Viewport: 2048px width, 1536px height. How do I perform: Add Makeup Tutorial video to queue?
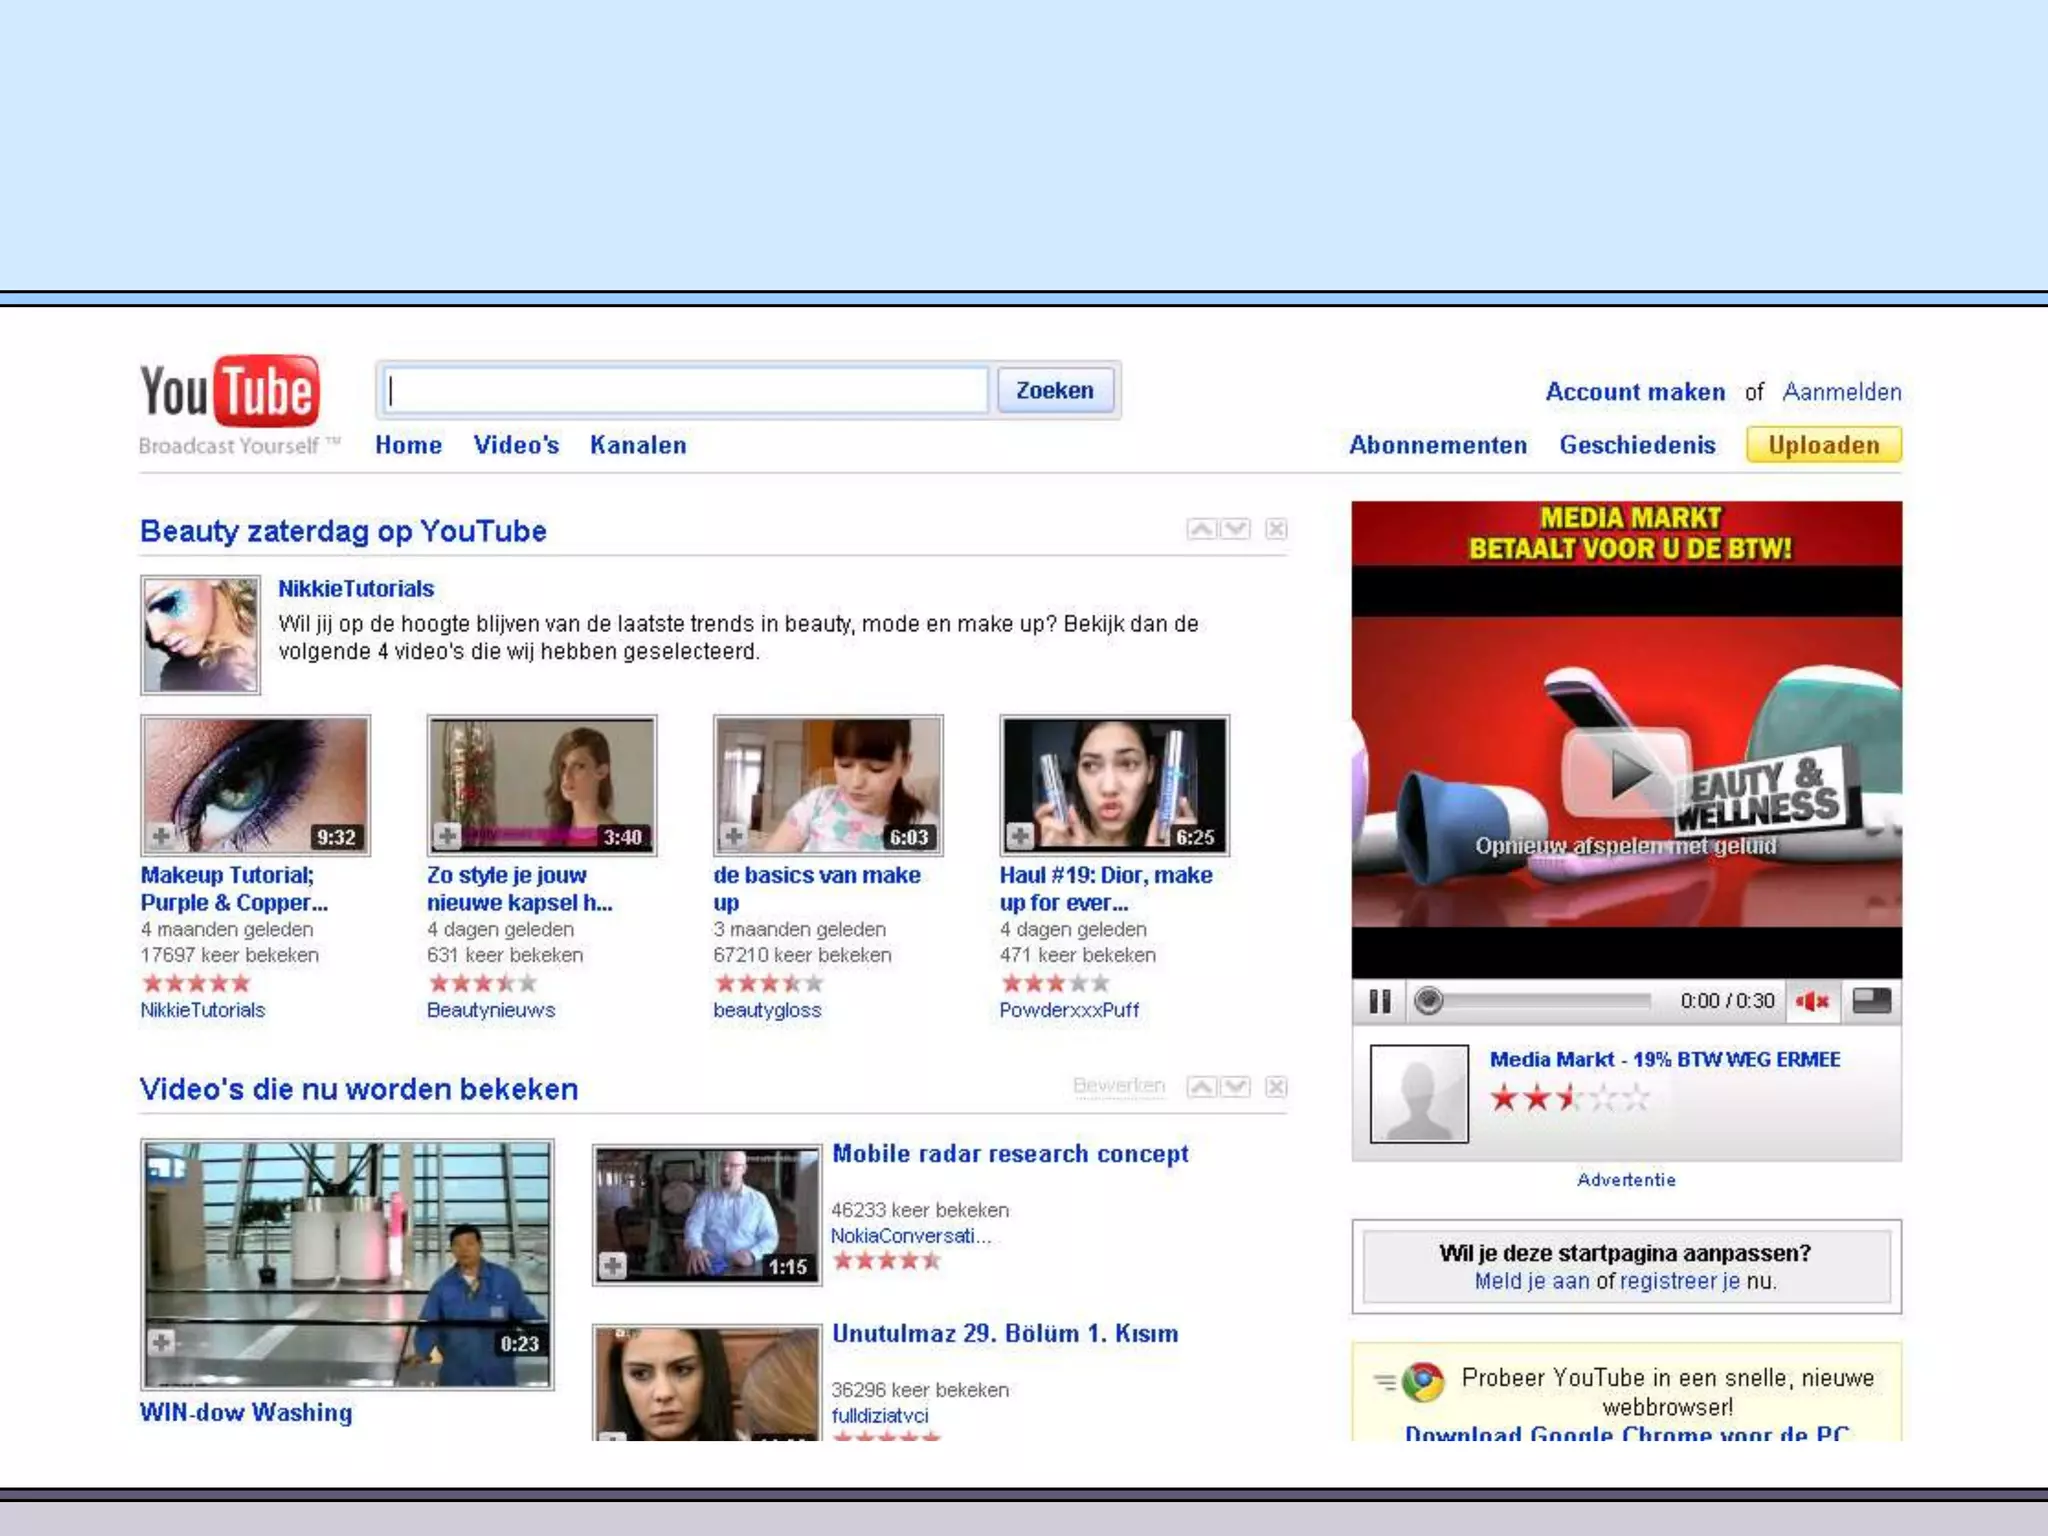(x=161, y=836)
